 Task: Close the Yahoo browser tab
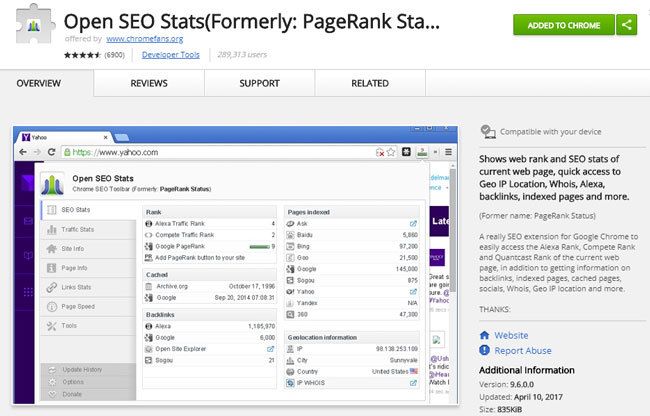pos(105,137)
